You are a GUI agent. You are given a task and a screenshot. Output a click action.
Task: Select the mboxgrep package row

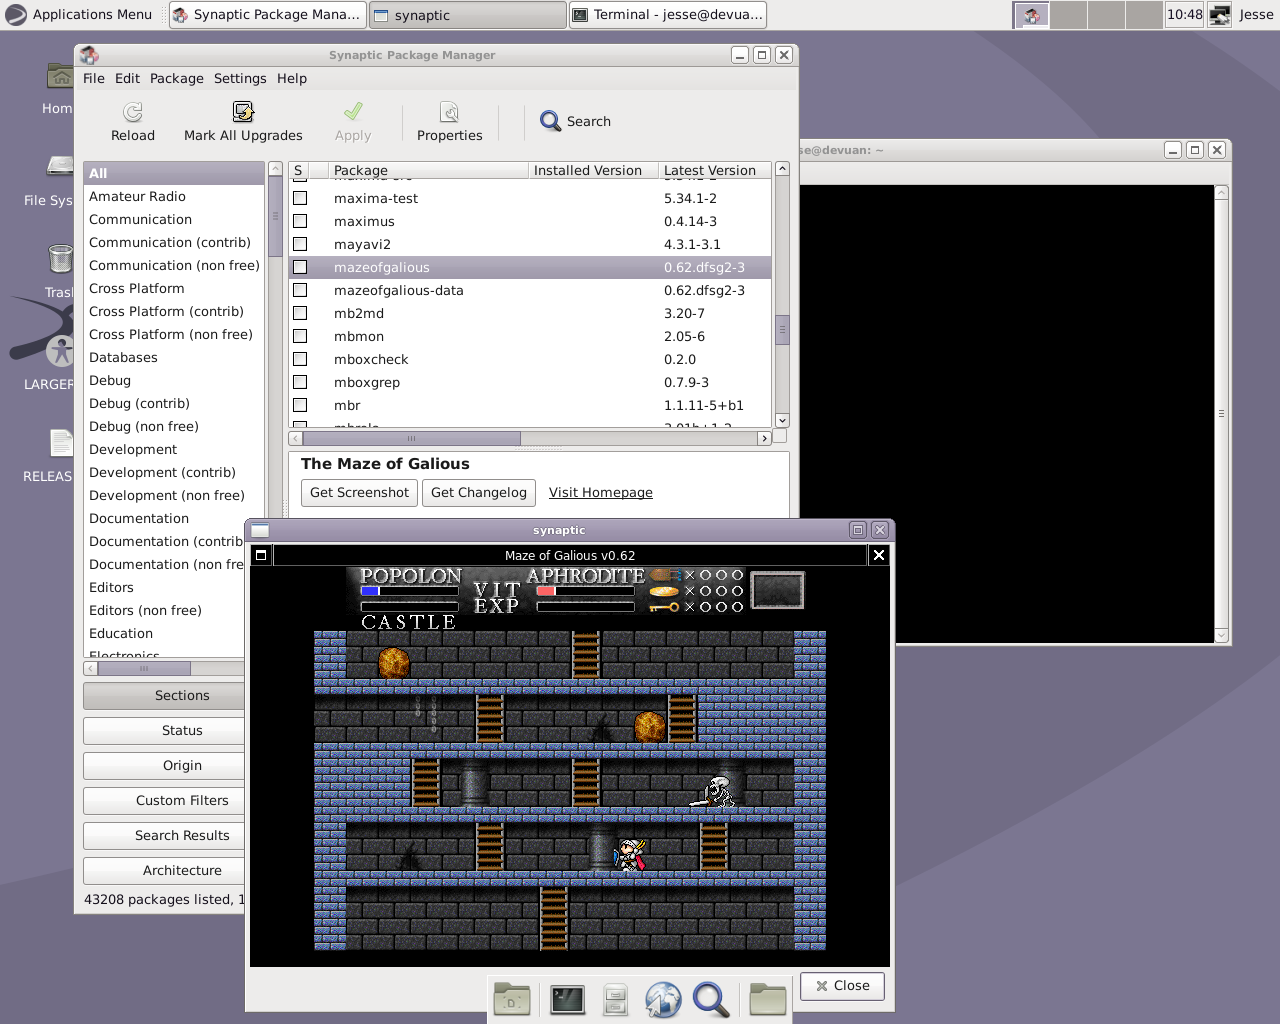[x=530, y=382]
